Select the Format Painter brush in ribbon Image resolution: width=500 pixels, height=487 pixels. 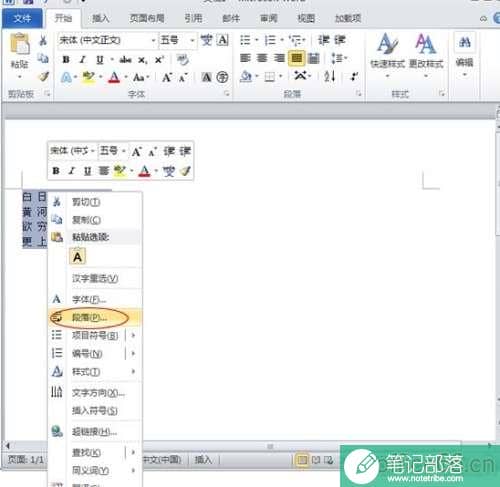click(43, 77)
